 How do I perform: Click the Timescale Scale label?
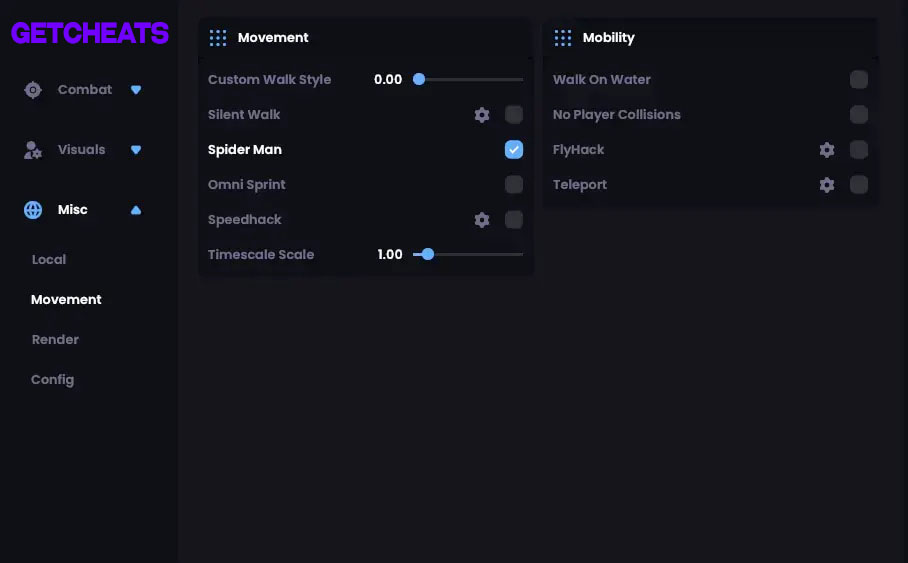click(x=261, y=254)
